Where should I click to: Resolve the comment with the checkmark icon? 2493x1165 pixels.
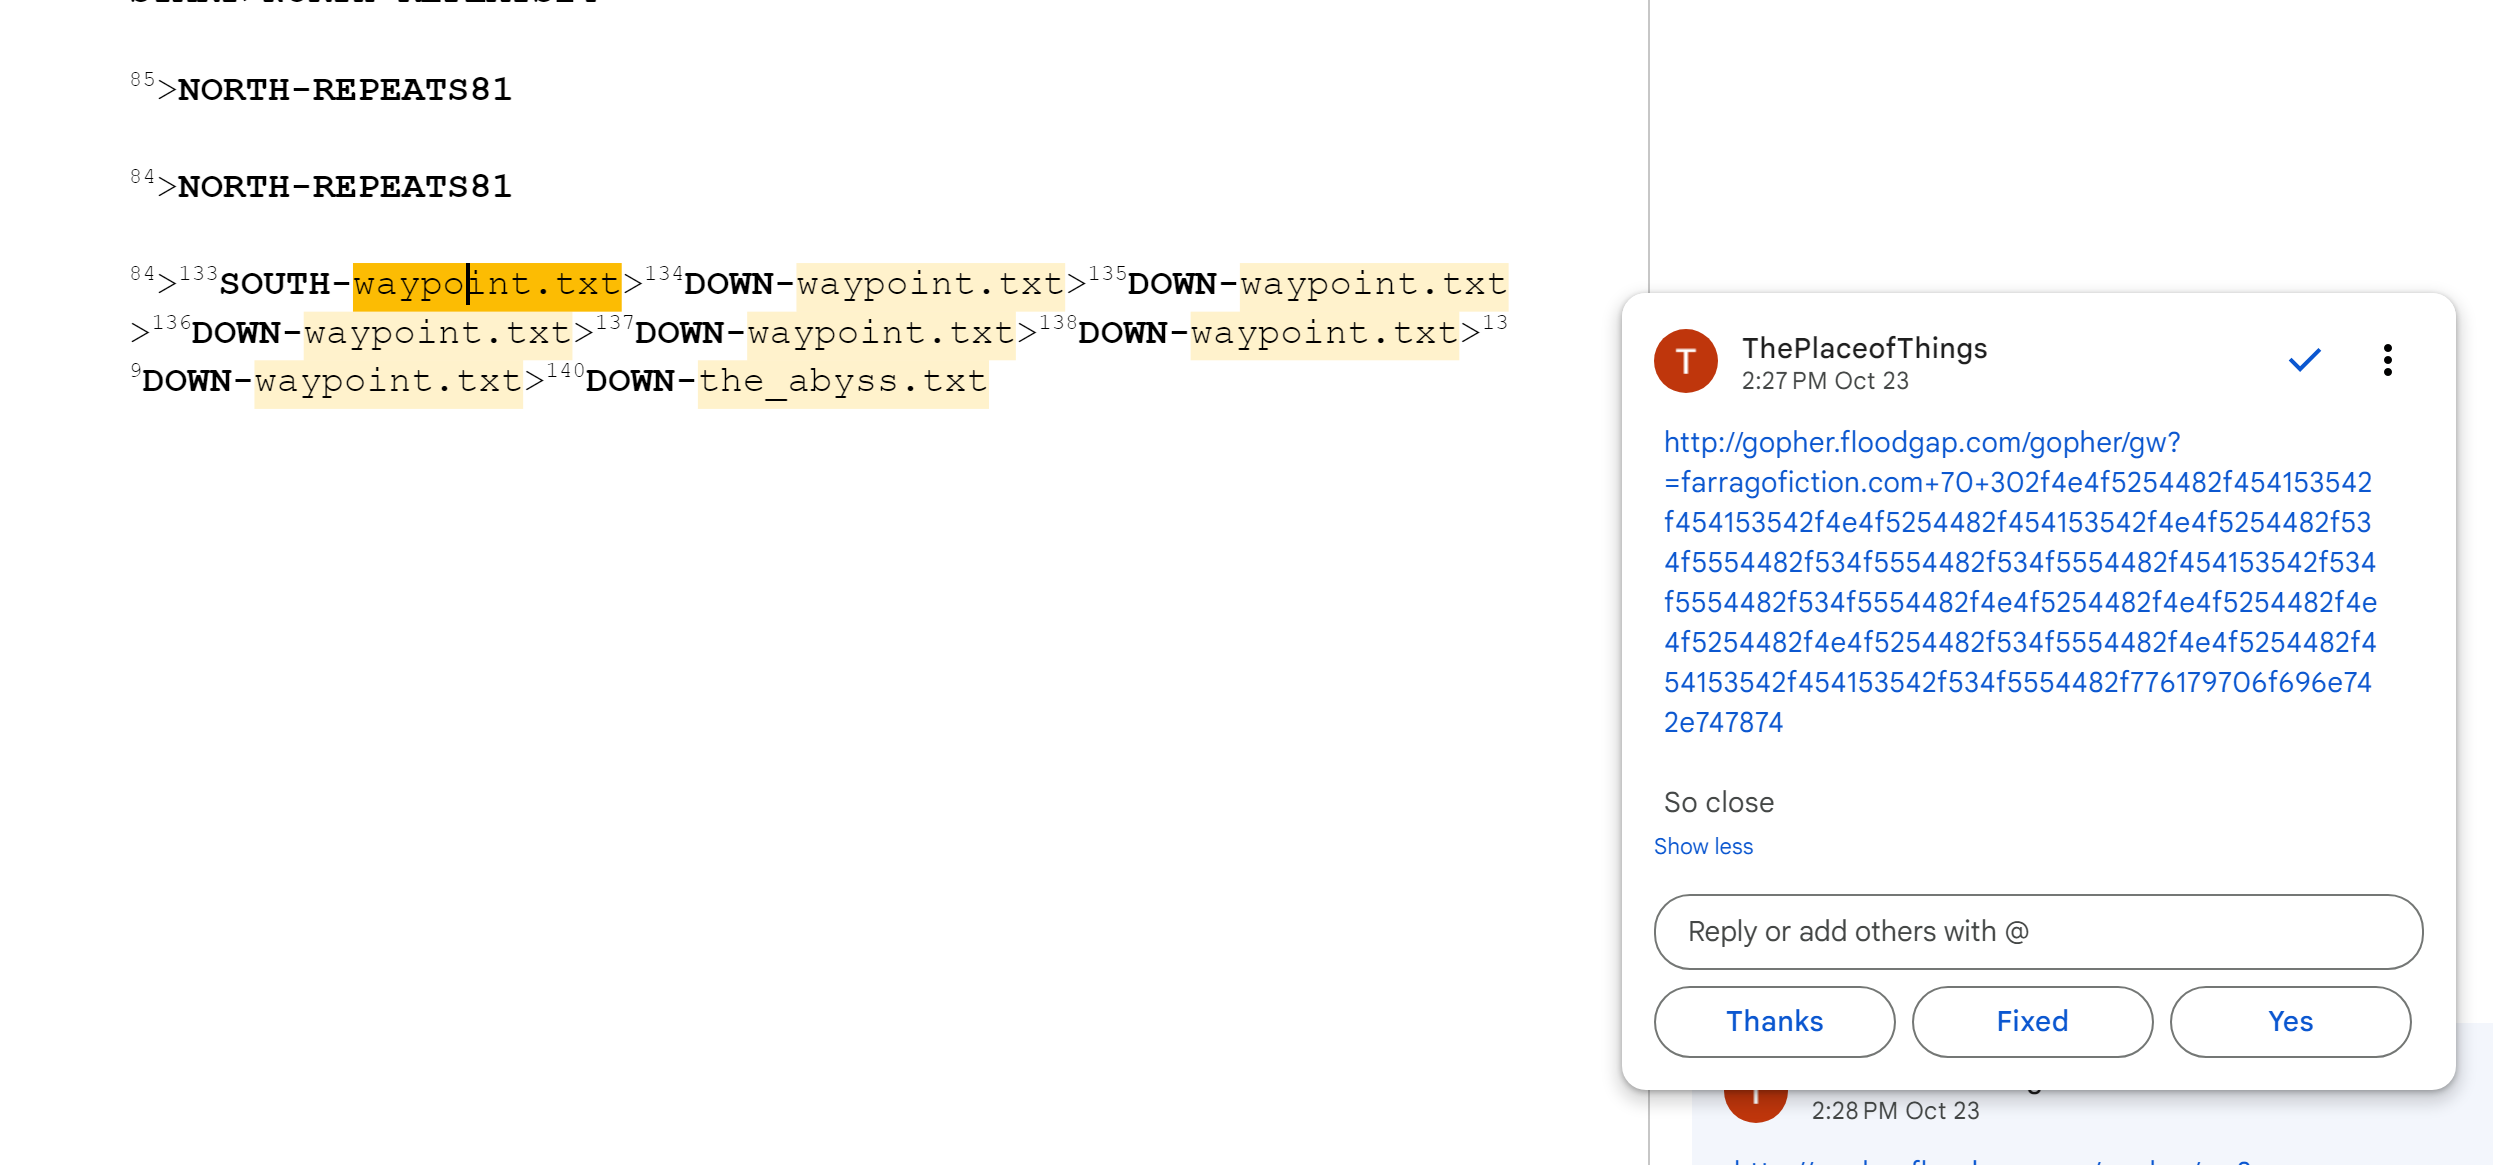2304,360
